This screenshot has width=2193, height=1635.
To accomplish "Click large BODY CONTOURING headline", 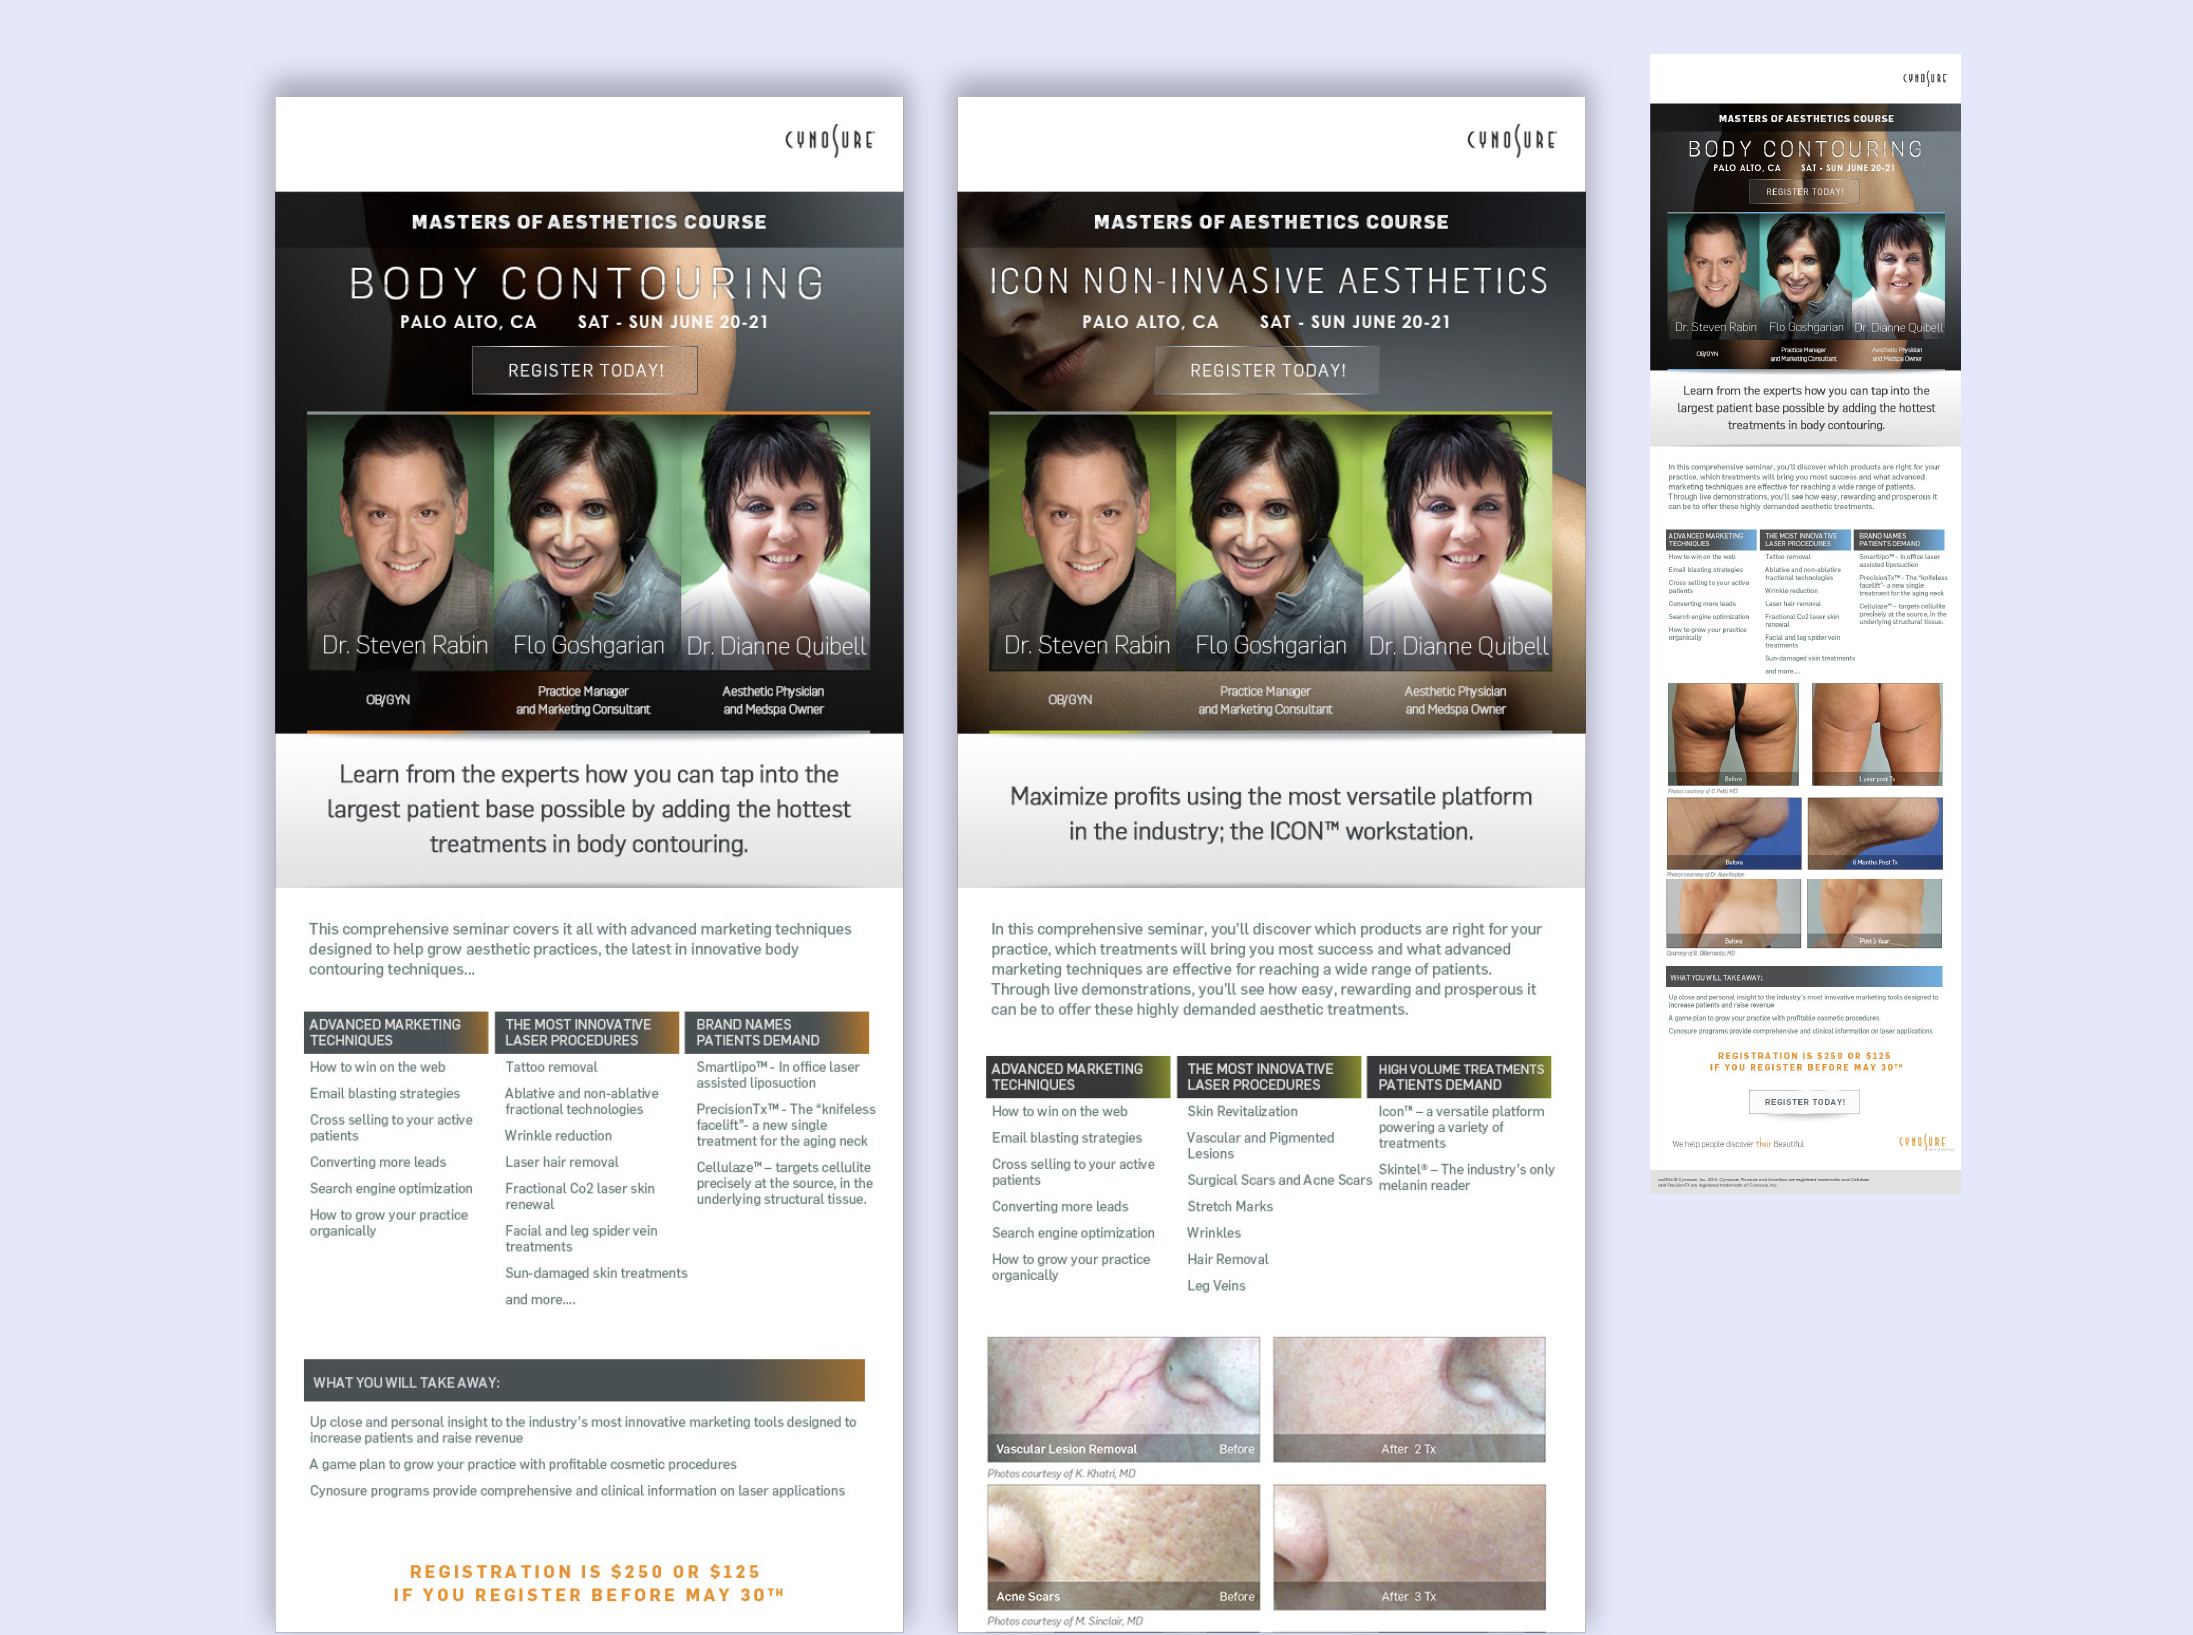I will coord(587,284).
